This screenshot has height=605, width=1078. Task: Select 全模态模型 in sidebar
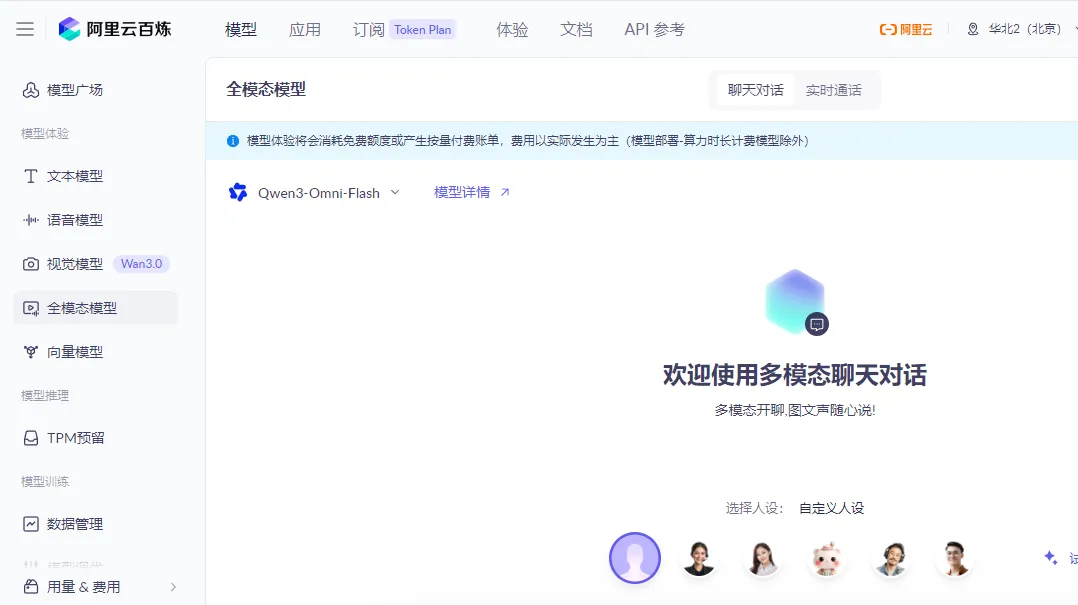tap(96, 308)
